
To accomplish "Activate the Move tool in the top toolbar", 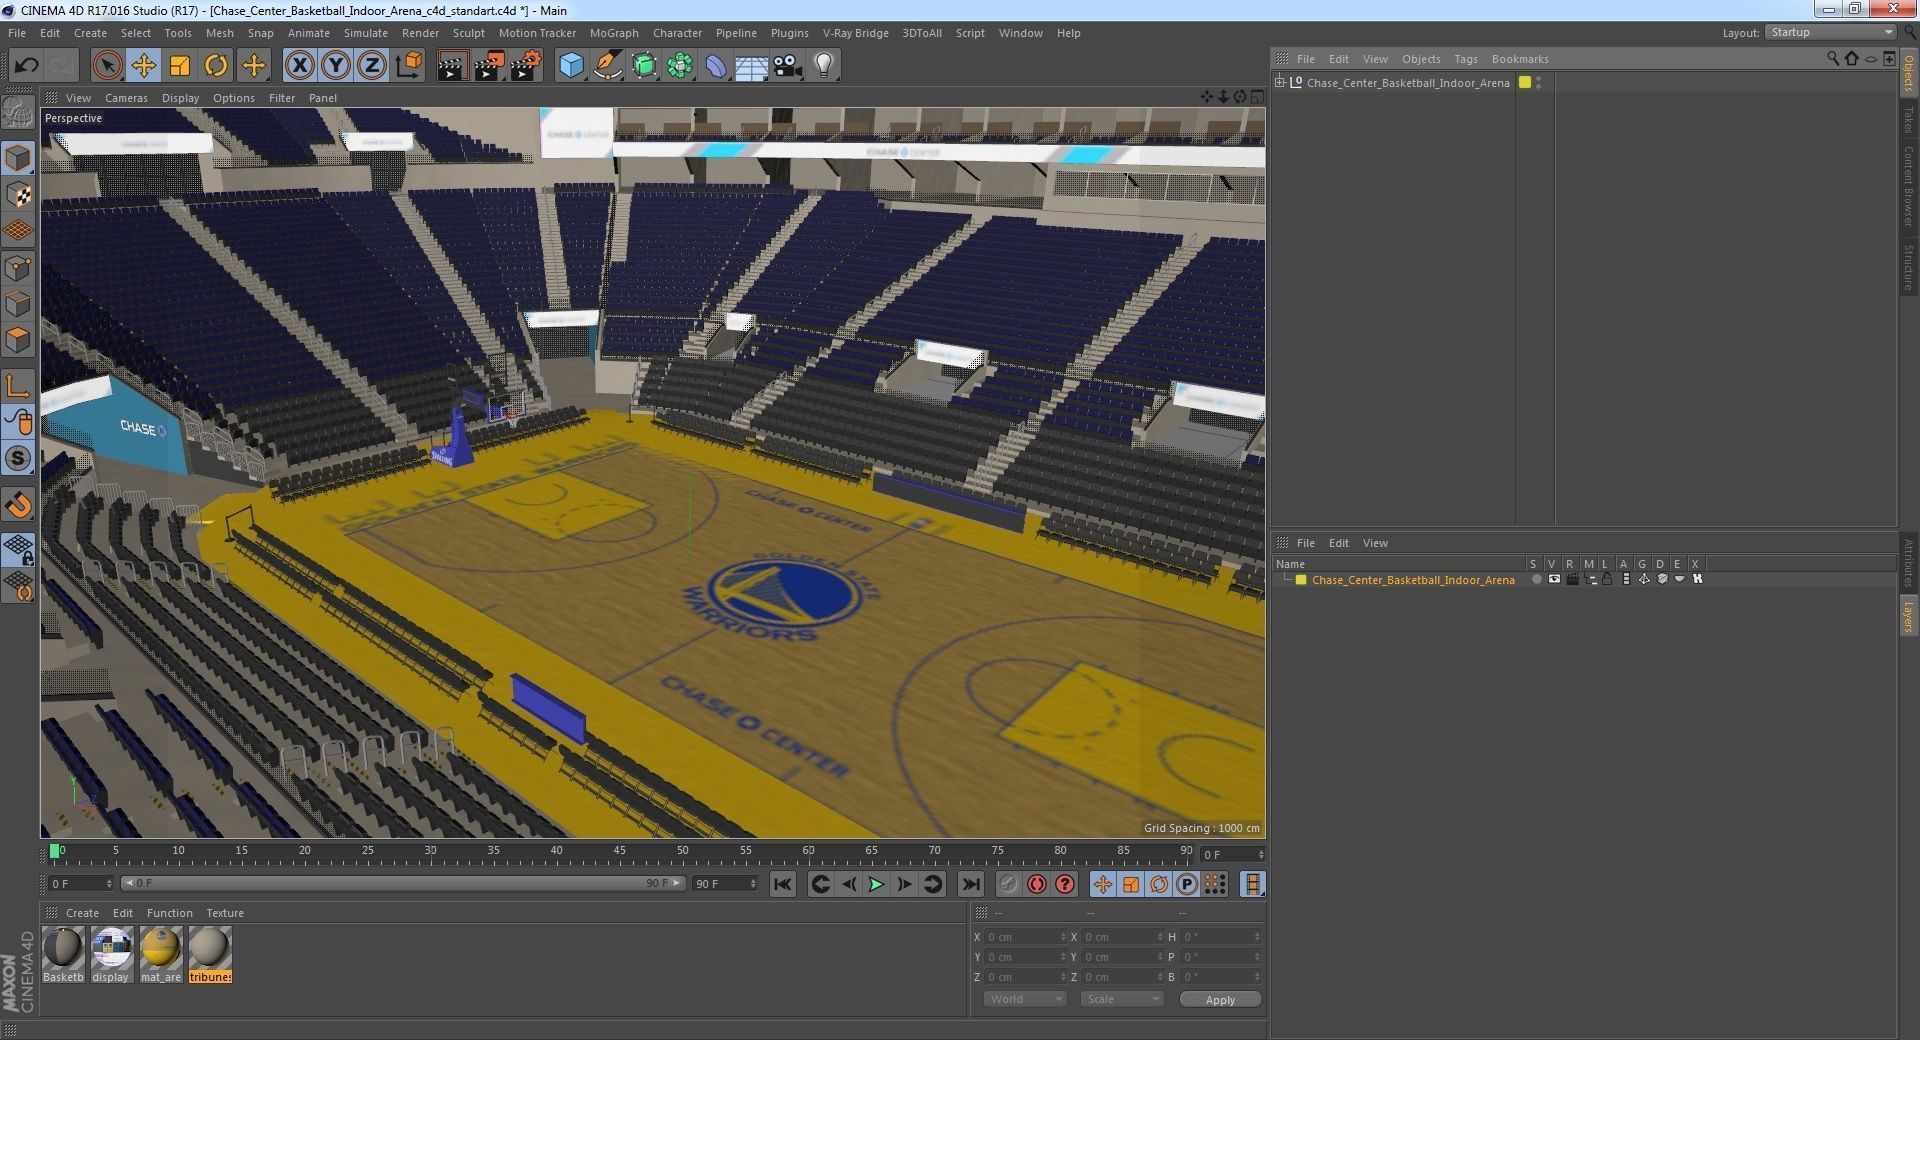I will 143,66.
